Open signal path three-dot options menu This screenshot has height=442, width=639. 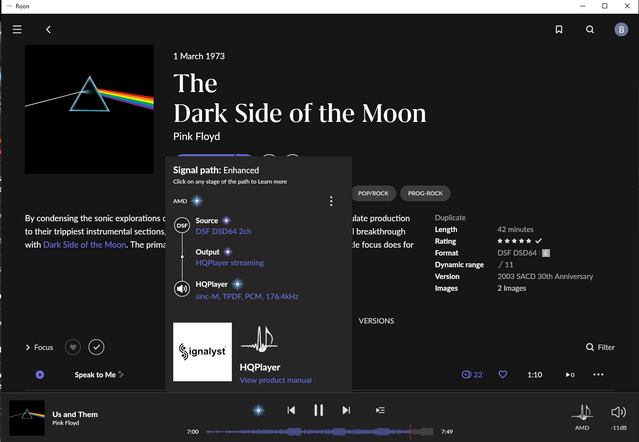331,201
